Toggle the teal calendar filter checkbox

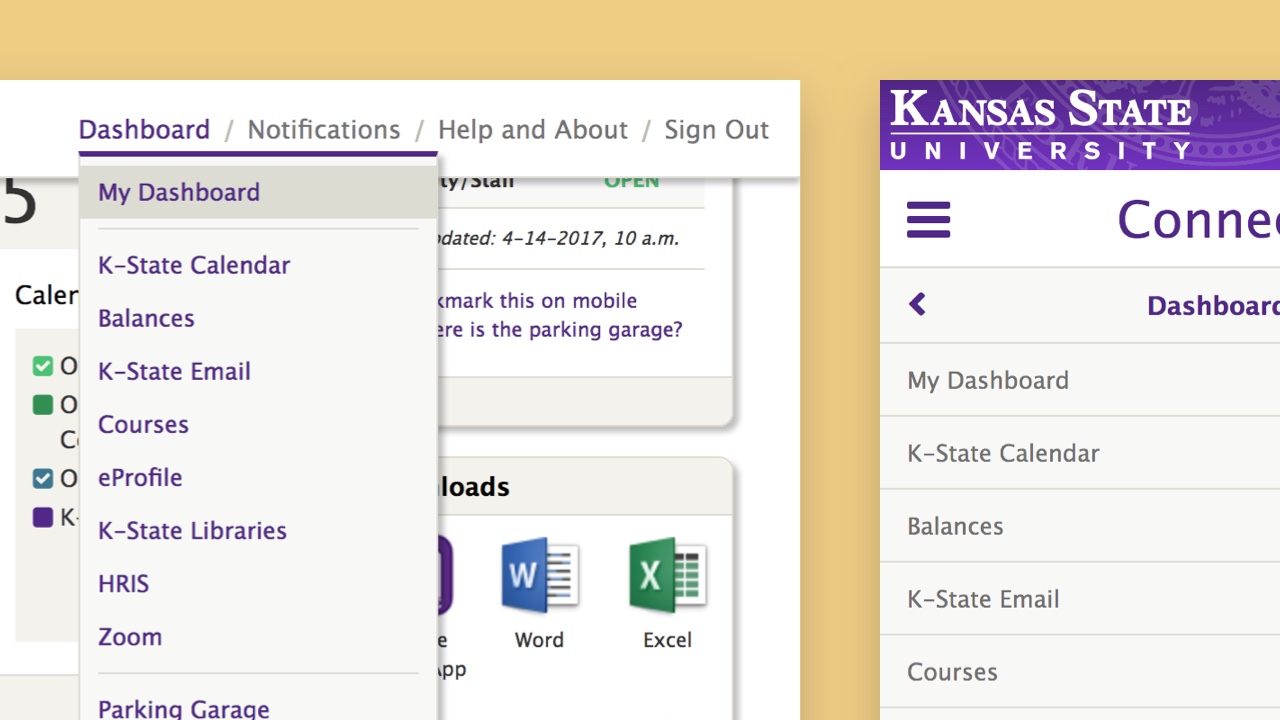click(x=43, y=479)
